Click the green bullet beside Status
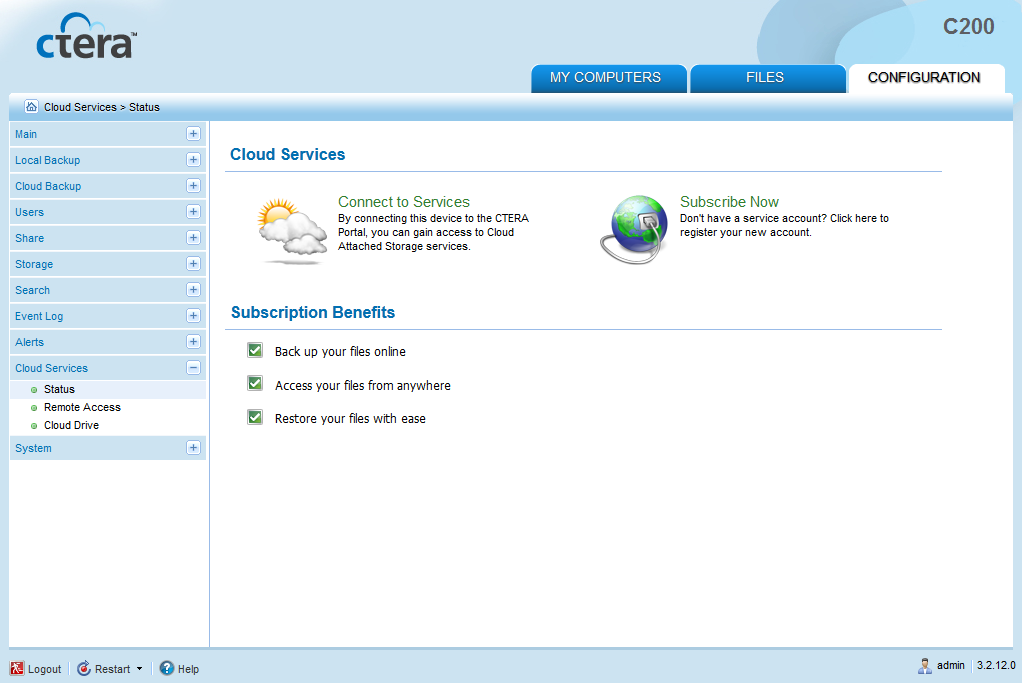The image size is (1022, 683). (x=34, y=390)
